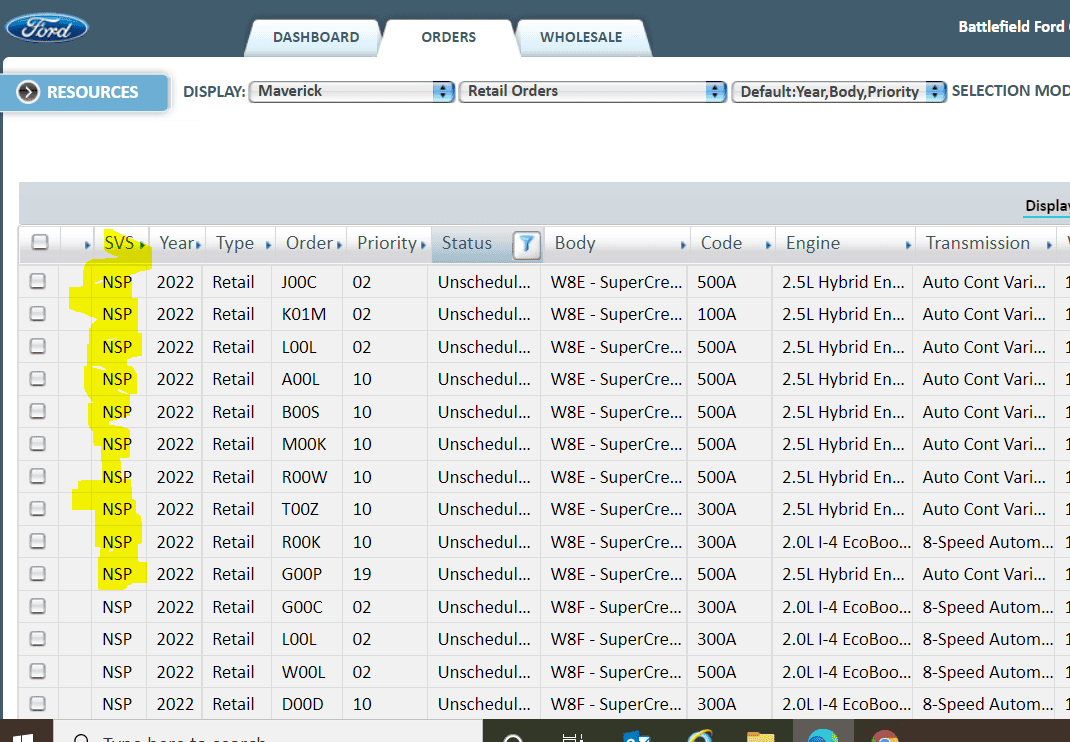Click Battlefield Ford dealer name
The width and height of the screenshot is (1070, 742).
1013,27
